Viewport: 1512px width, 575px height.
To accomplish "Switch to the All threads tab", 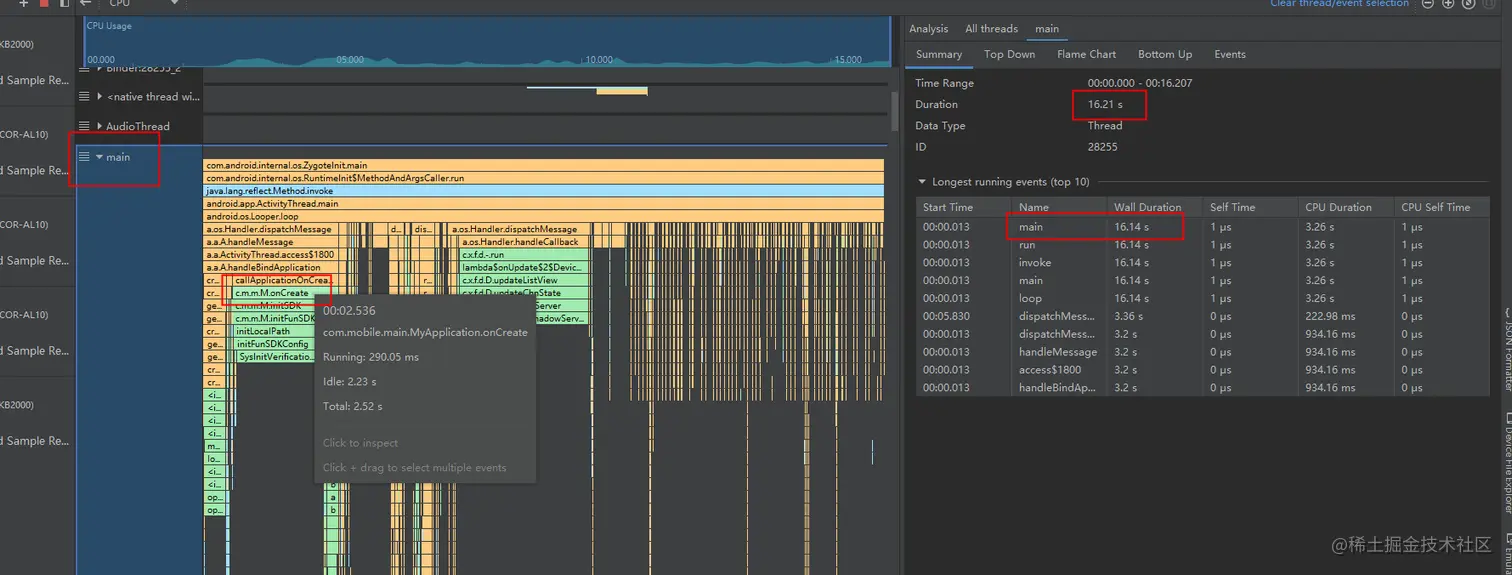I will click(x=991, y=29).
